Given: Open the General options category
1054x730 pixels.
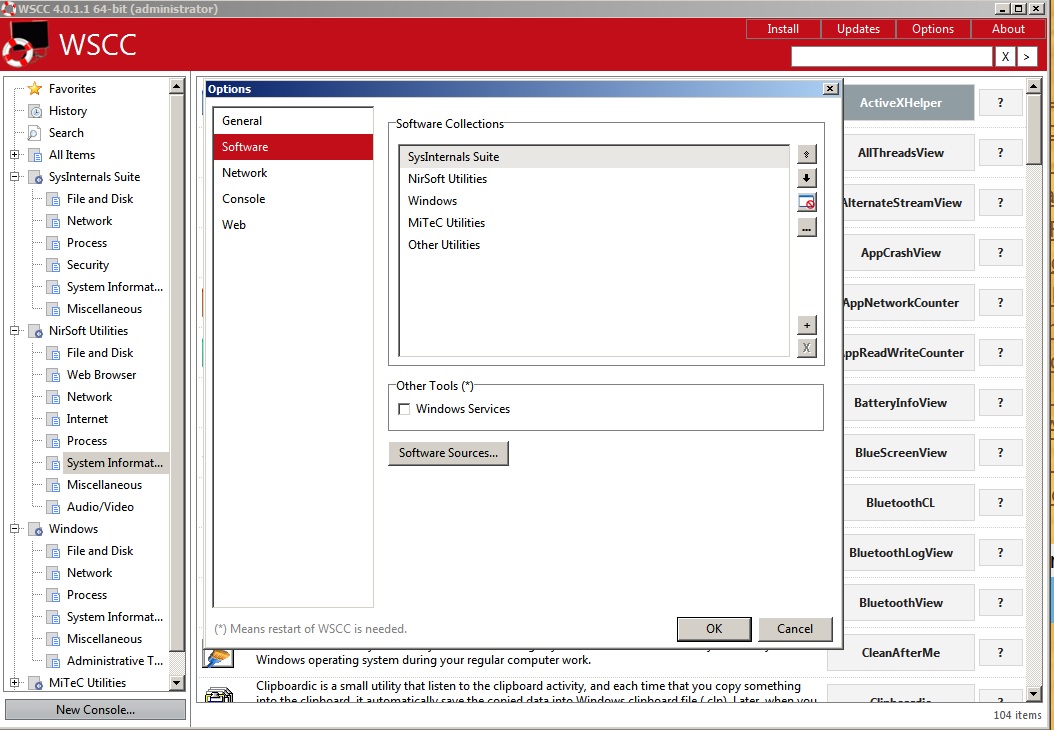Looking at the screenshot, I should click(x=242, y=121).
